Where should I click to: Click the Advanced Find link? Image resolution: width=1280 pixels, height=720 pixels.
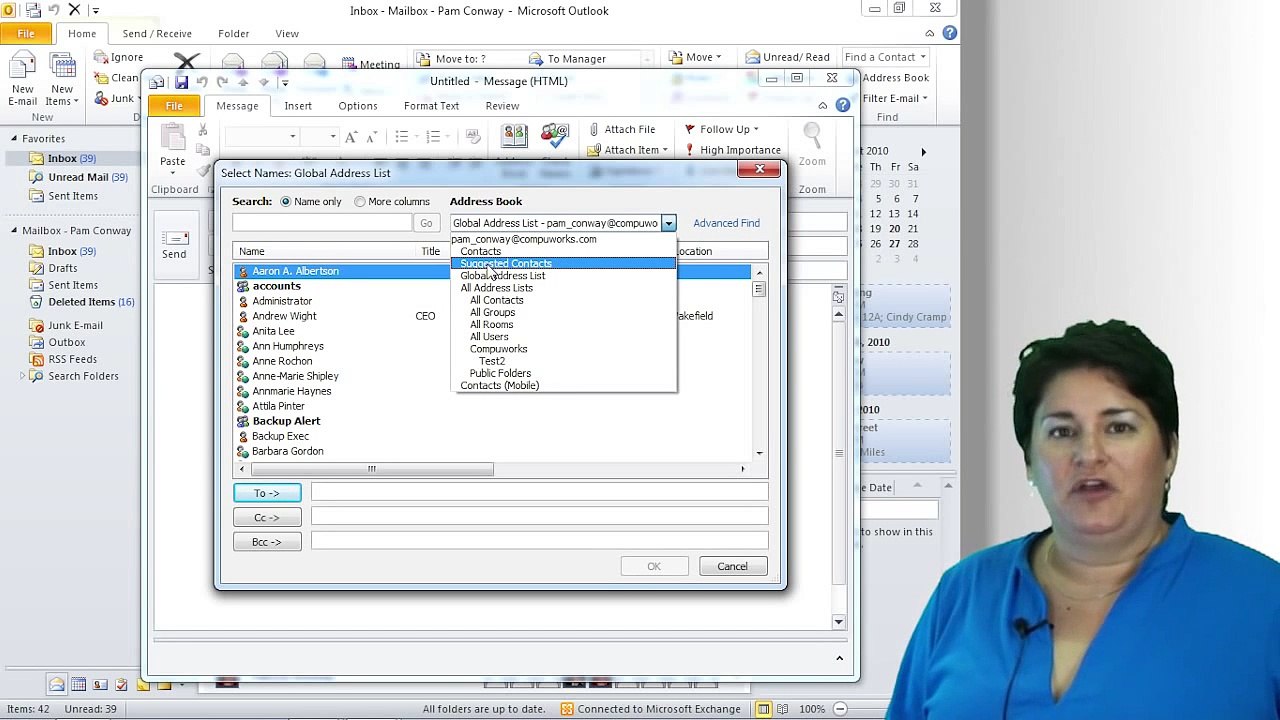[726, 224]
